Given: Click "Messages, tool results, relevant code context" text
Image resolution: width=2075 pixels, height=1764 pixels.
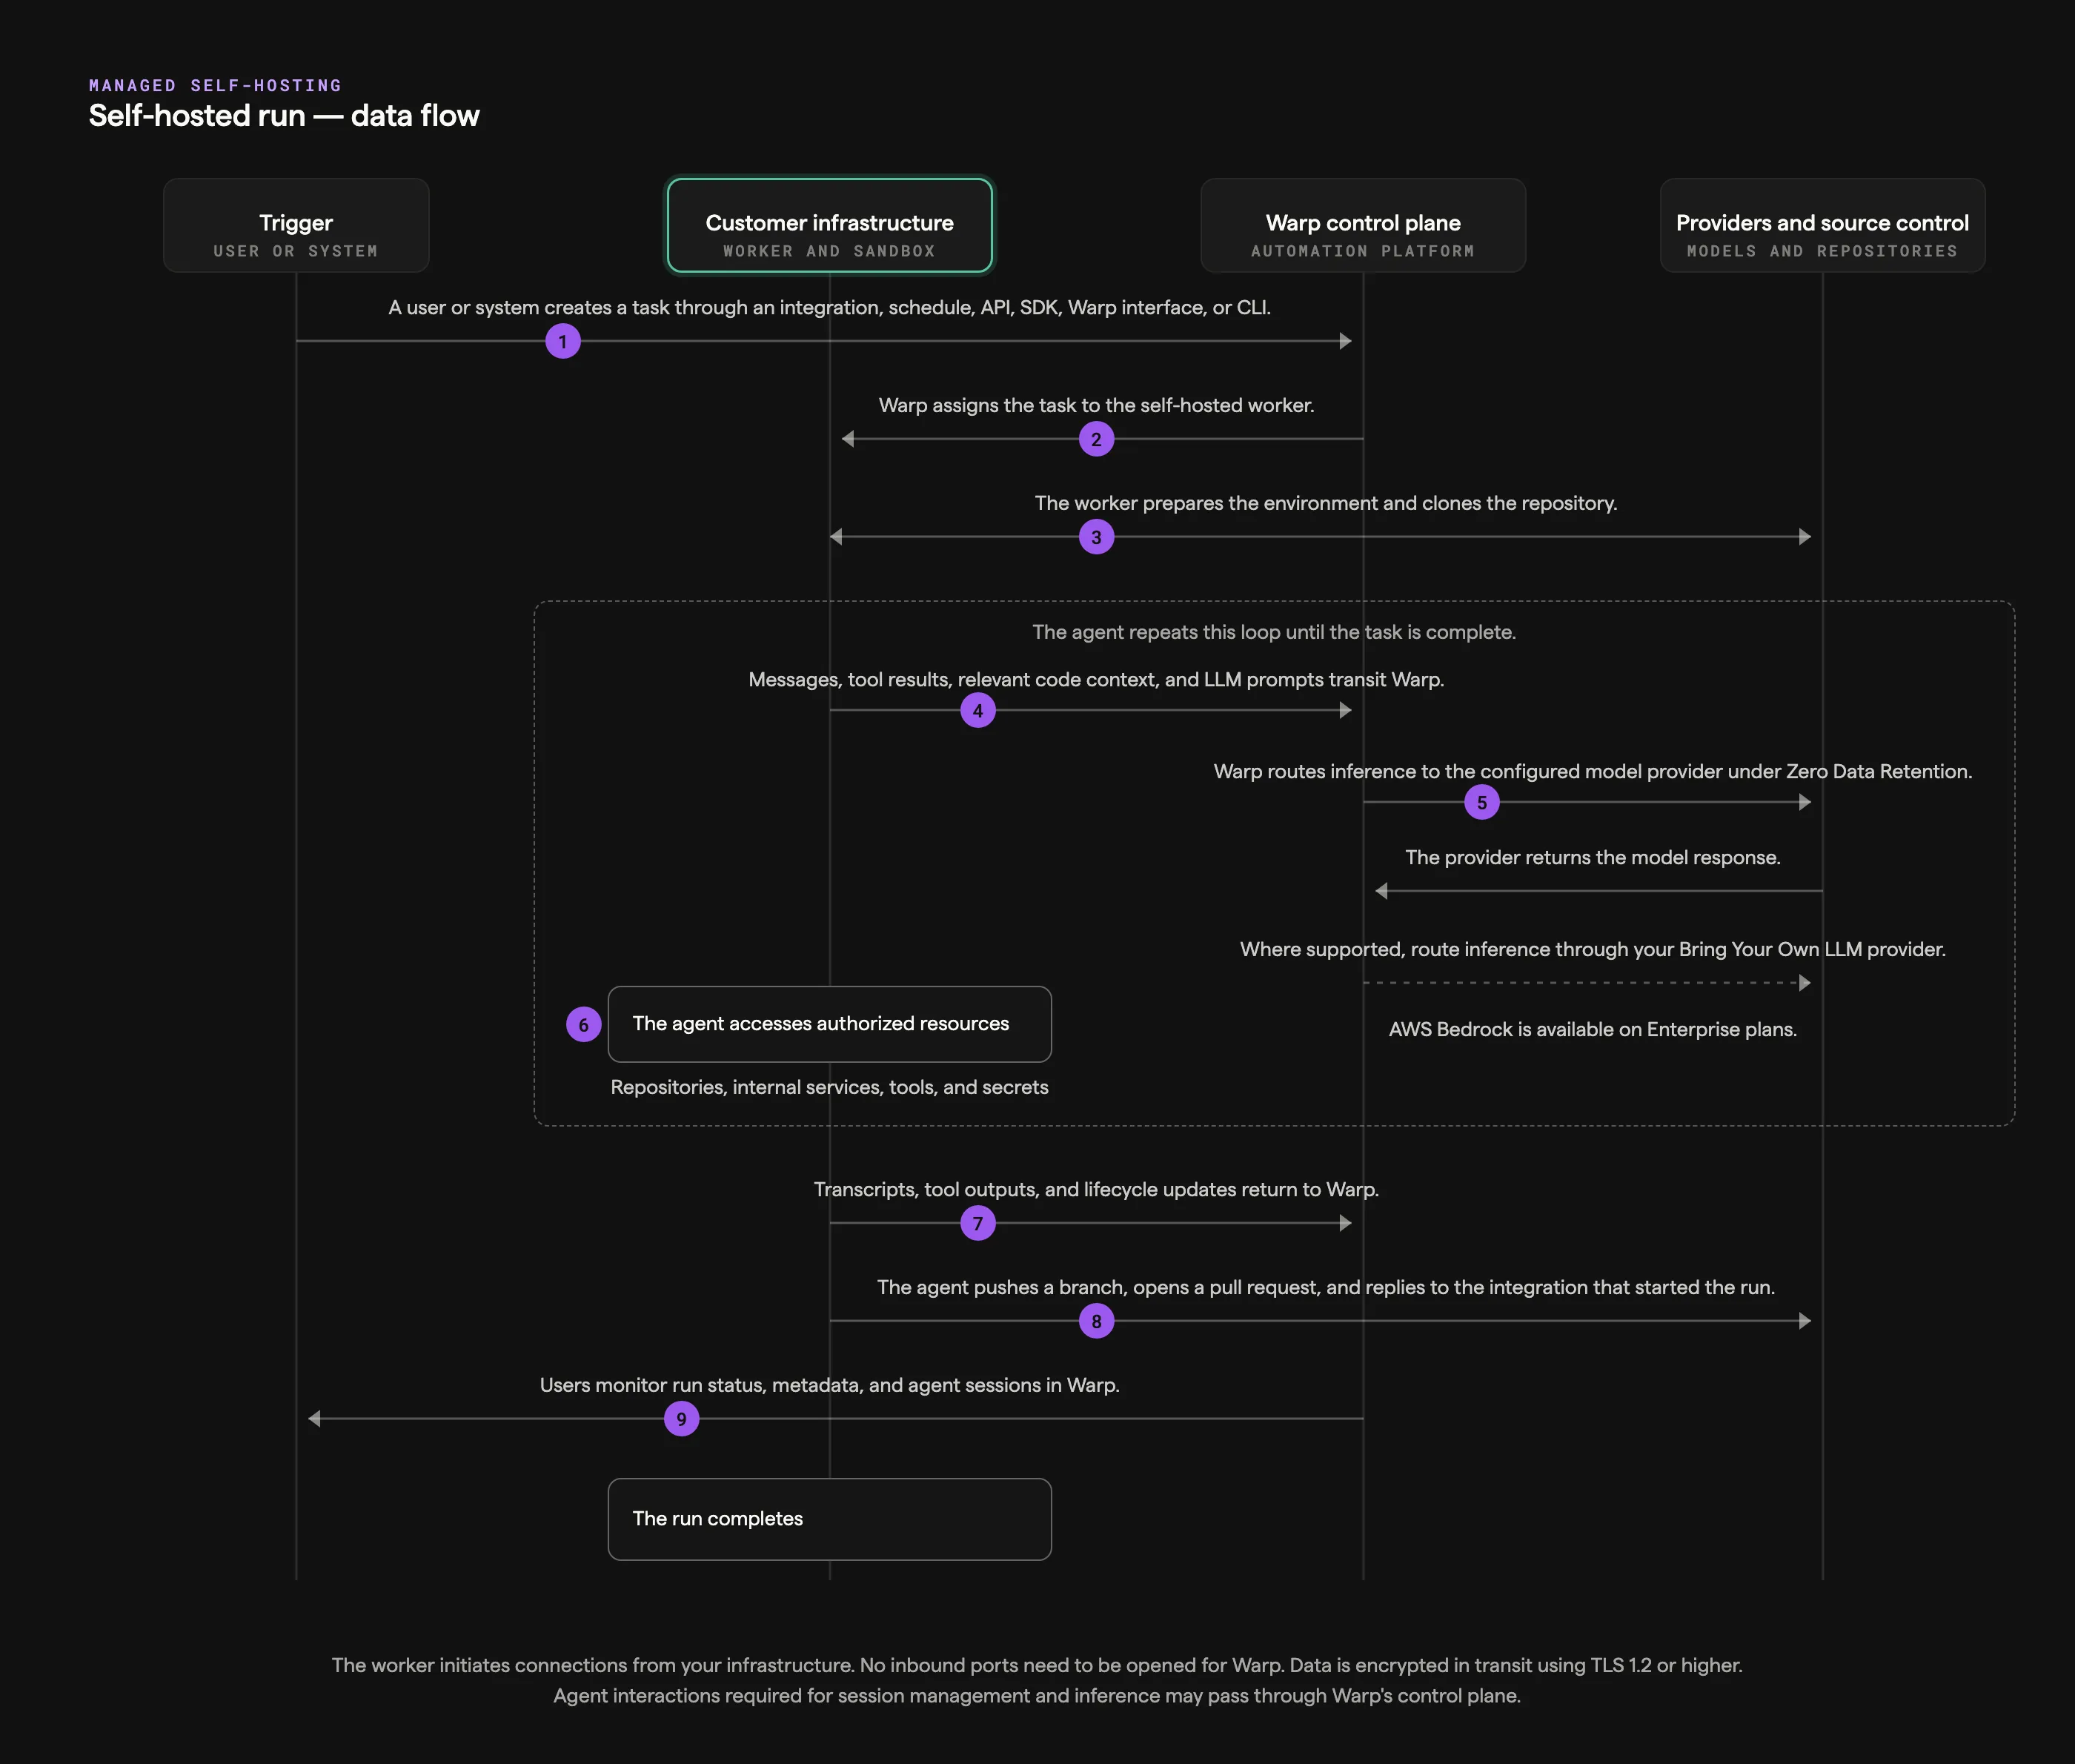Looking at the screenshot, I should 1096,679.
